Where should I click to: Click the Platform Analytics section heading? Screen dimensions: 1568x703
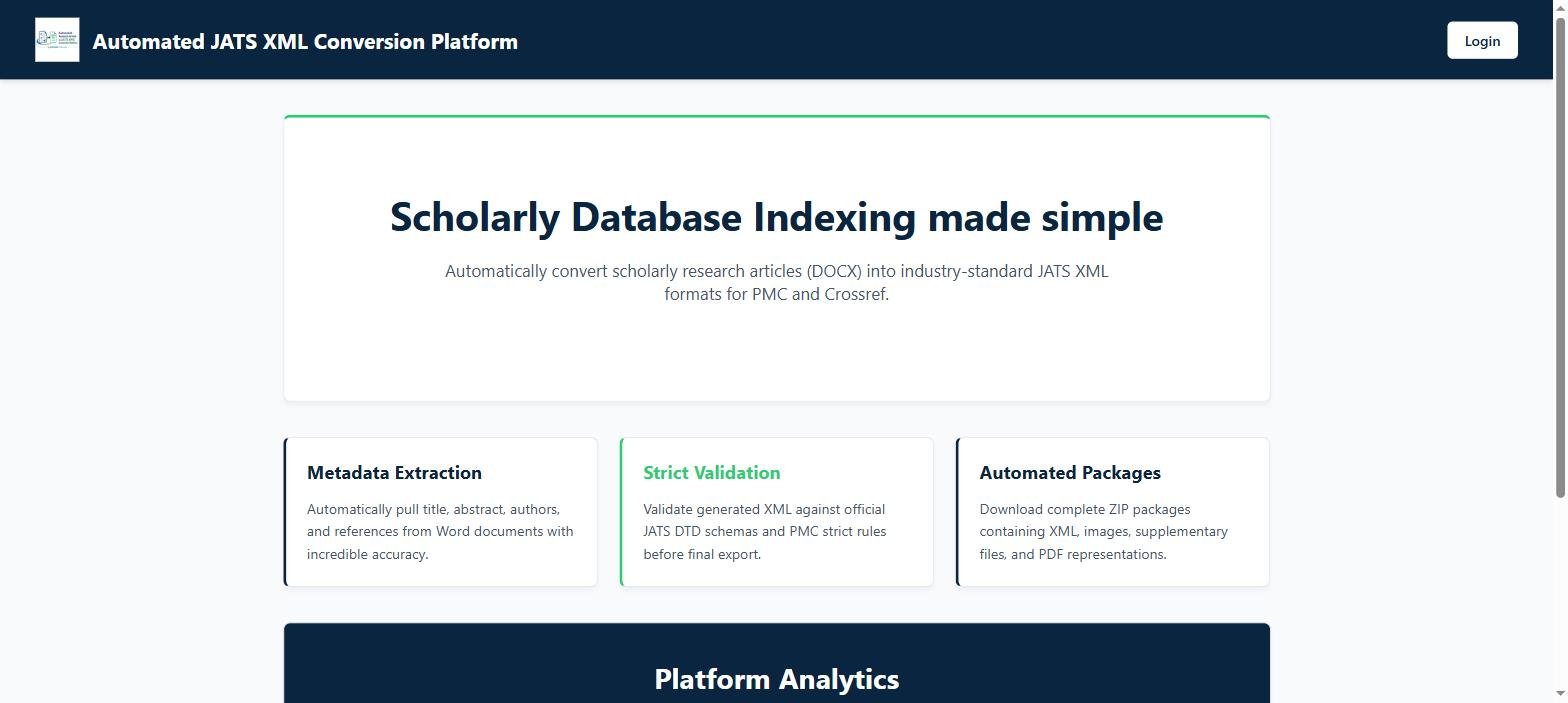pyautogui.click(x=777, y=679)
